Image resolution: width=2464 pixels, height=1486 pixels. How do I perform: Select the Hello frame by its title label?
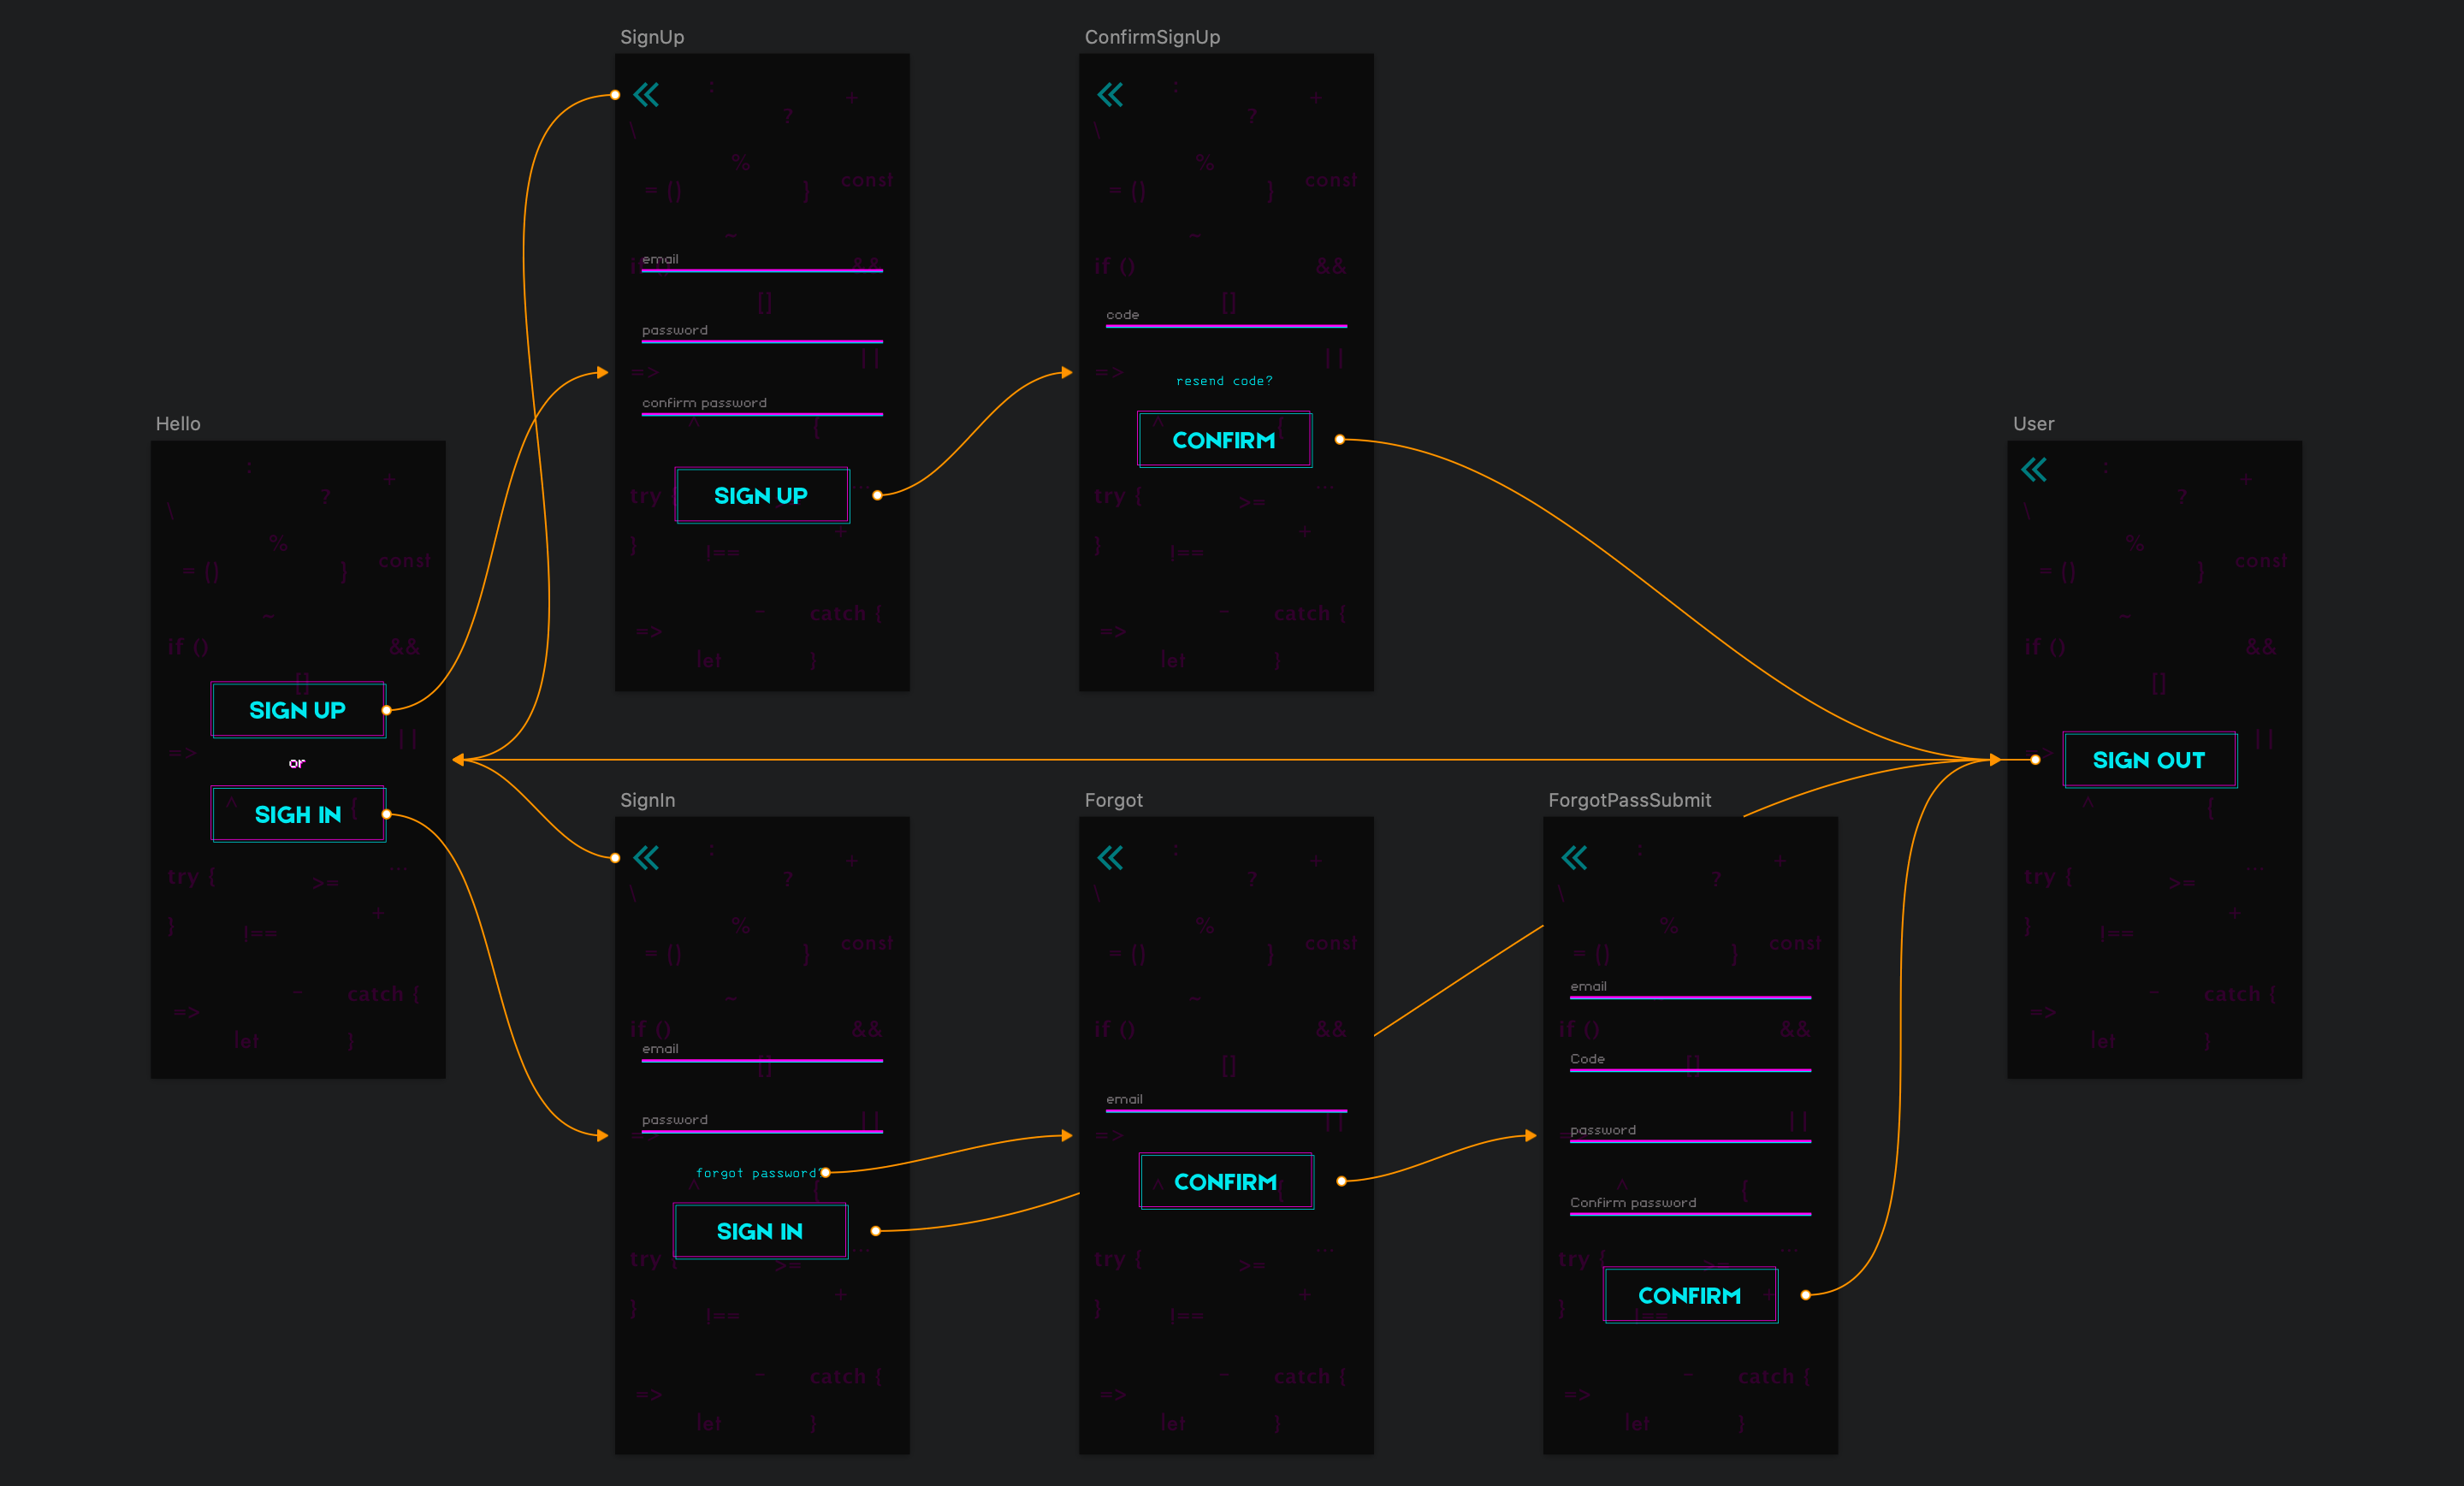[178, 423]
